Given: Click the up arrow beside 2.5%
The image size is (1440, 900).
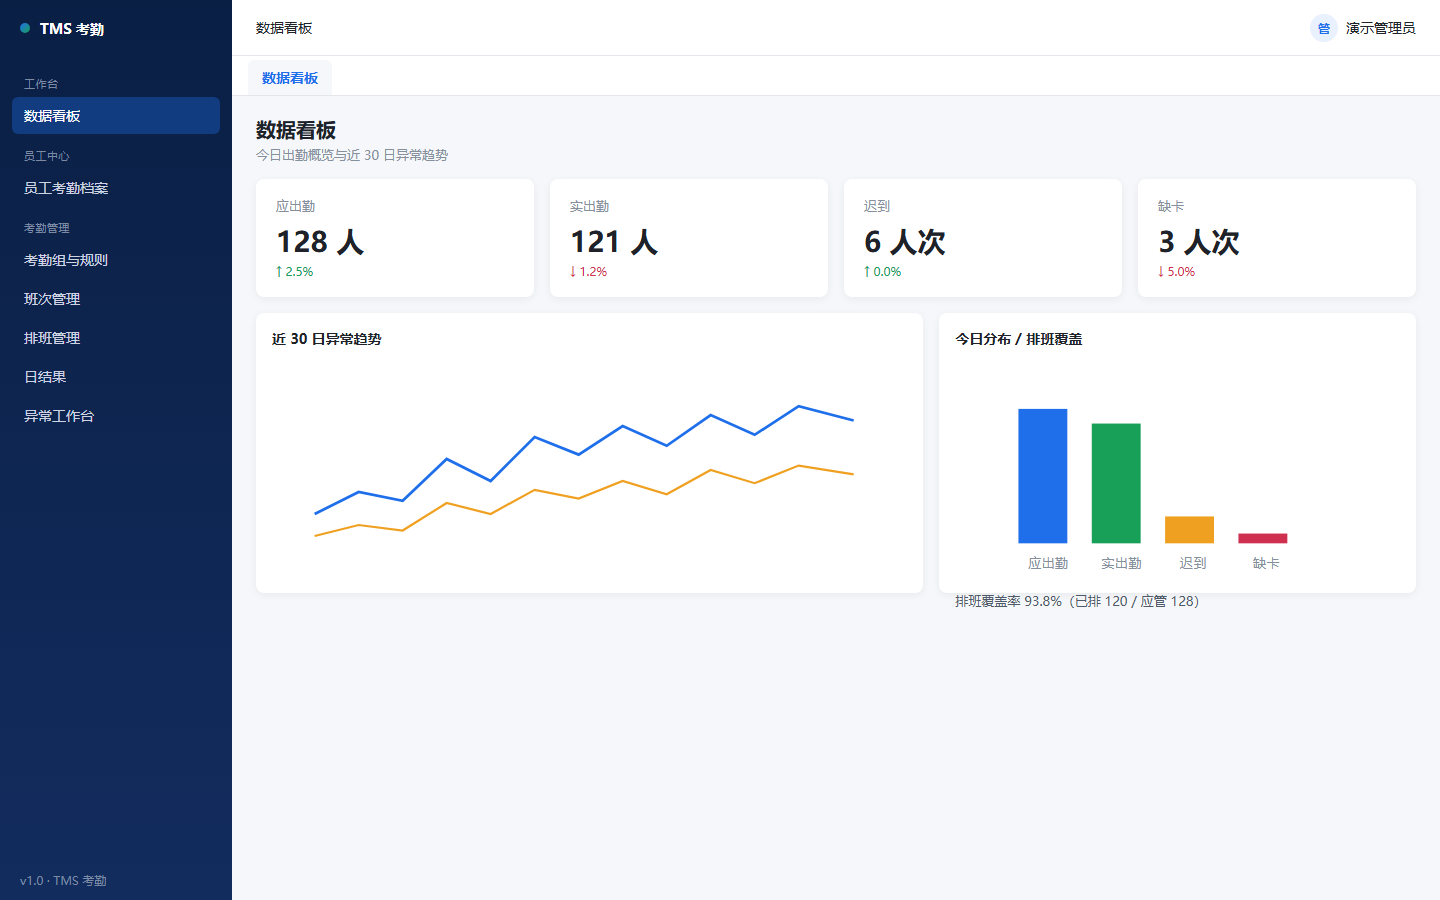Looking at the screenshot, I should pos(279,271).
